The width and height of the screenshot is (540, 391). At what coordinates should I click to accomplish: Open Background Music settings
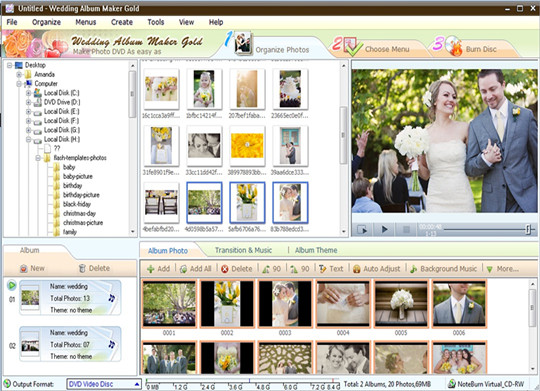(414, 269)
